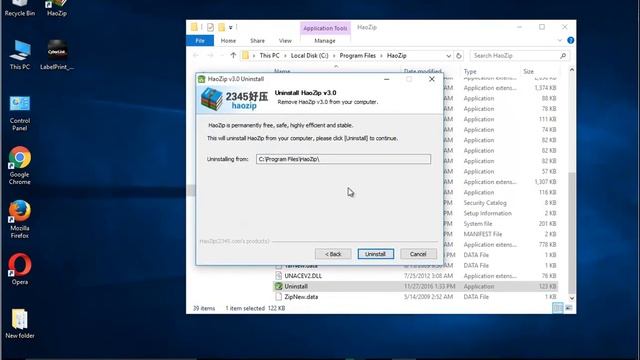Switch to Large icons view layout icon
The height and width of the screenshot is (360, 640).
pos(568,308)
